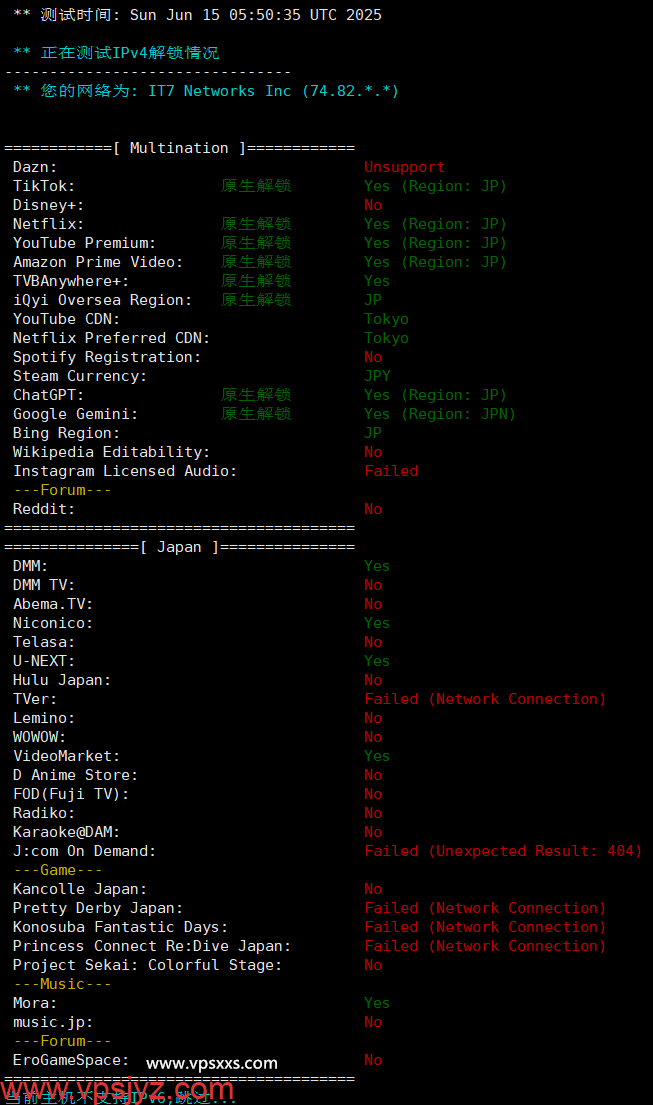Image resolution: width=653 pixels, height=1105 pixels.
Task: Click the www.vpsxxs.com watermark link
Action: 211,1063
